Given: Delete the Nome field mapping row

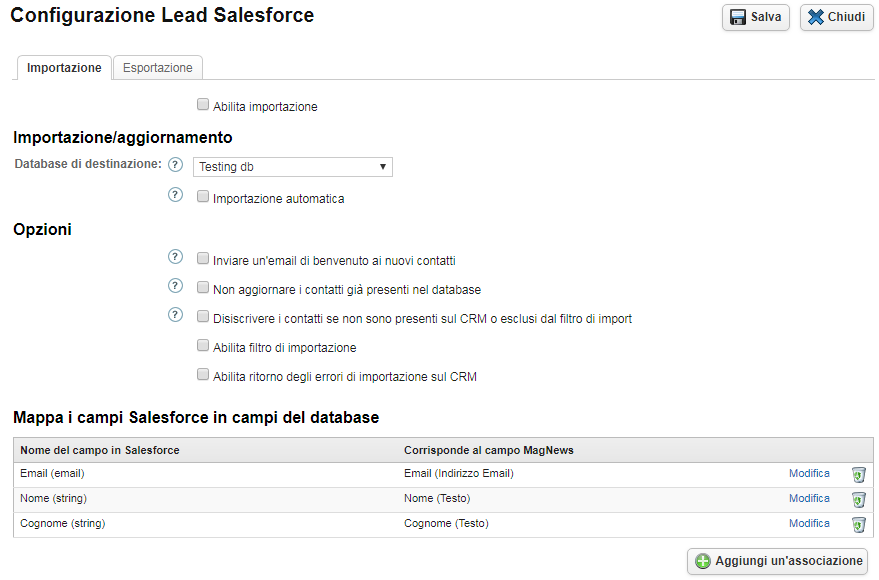Looking at the screenshot, I should pyautogui.click(x=858, y=500).
